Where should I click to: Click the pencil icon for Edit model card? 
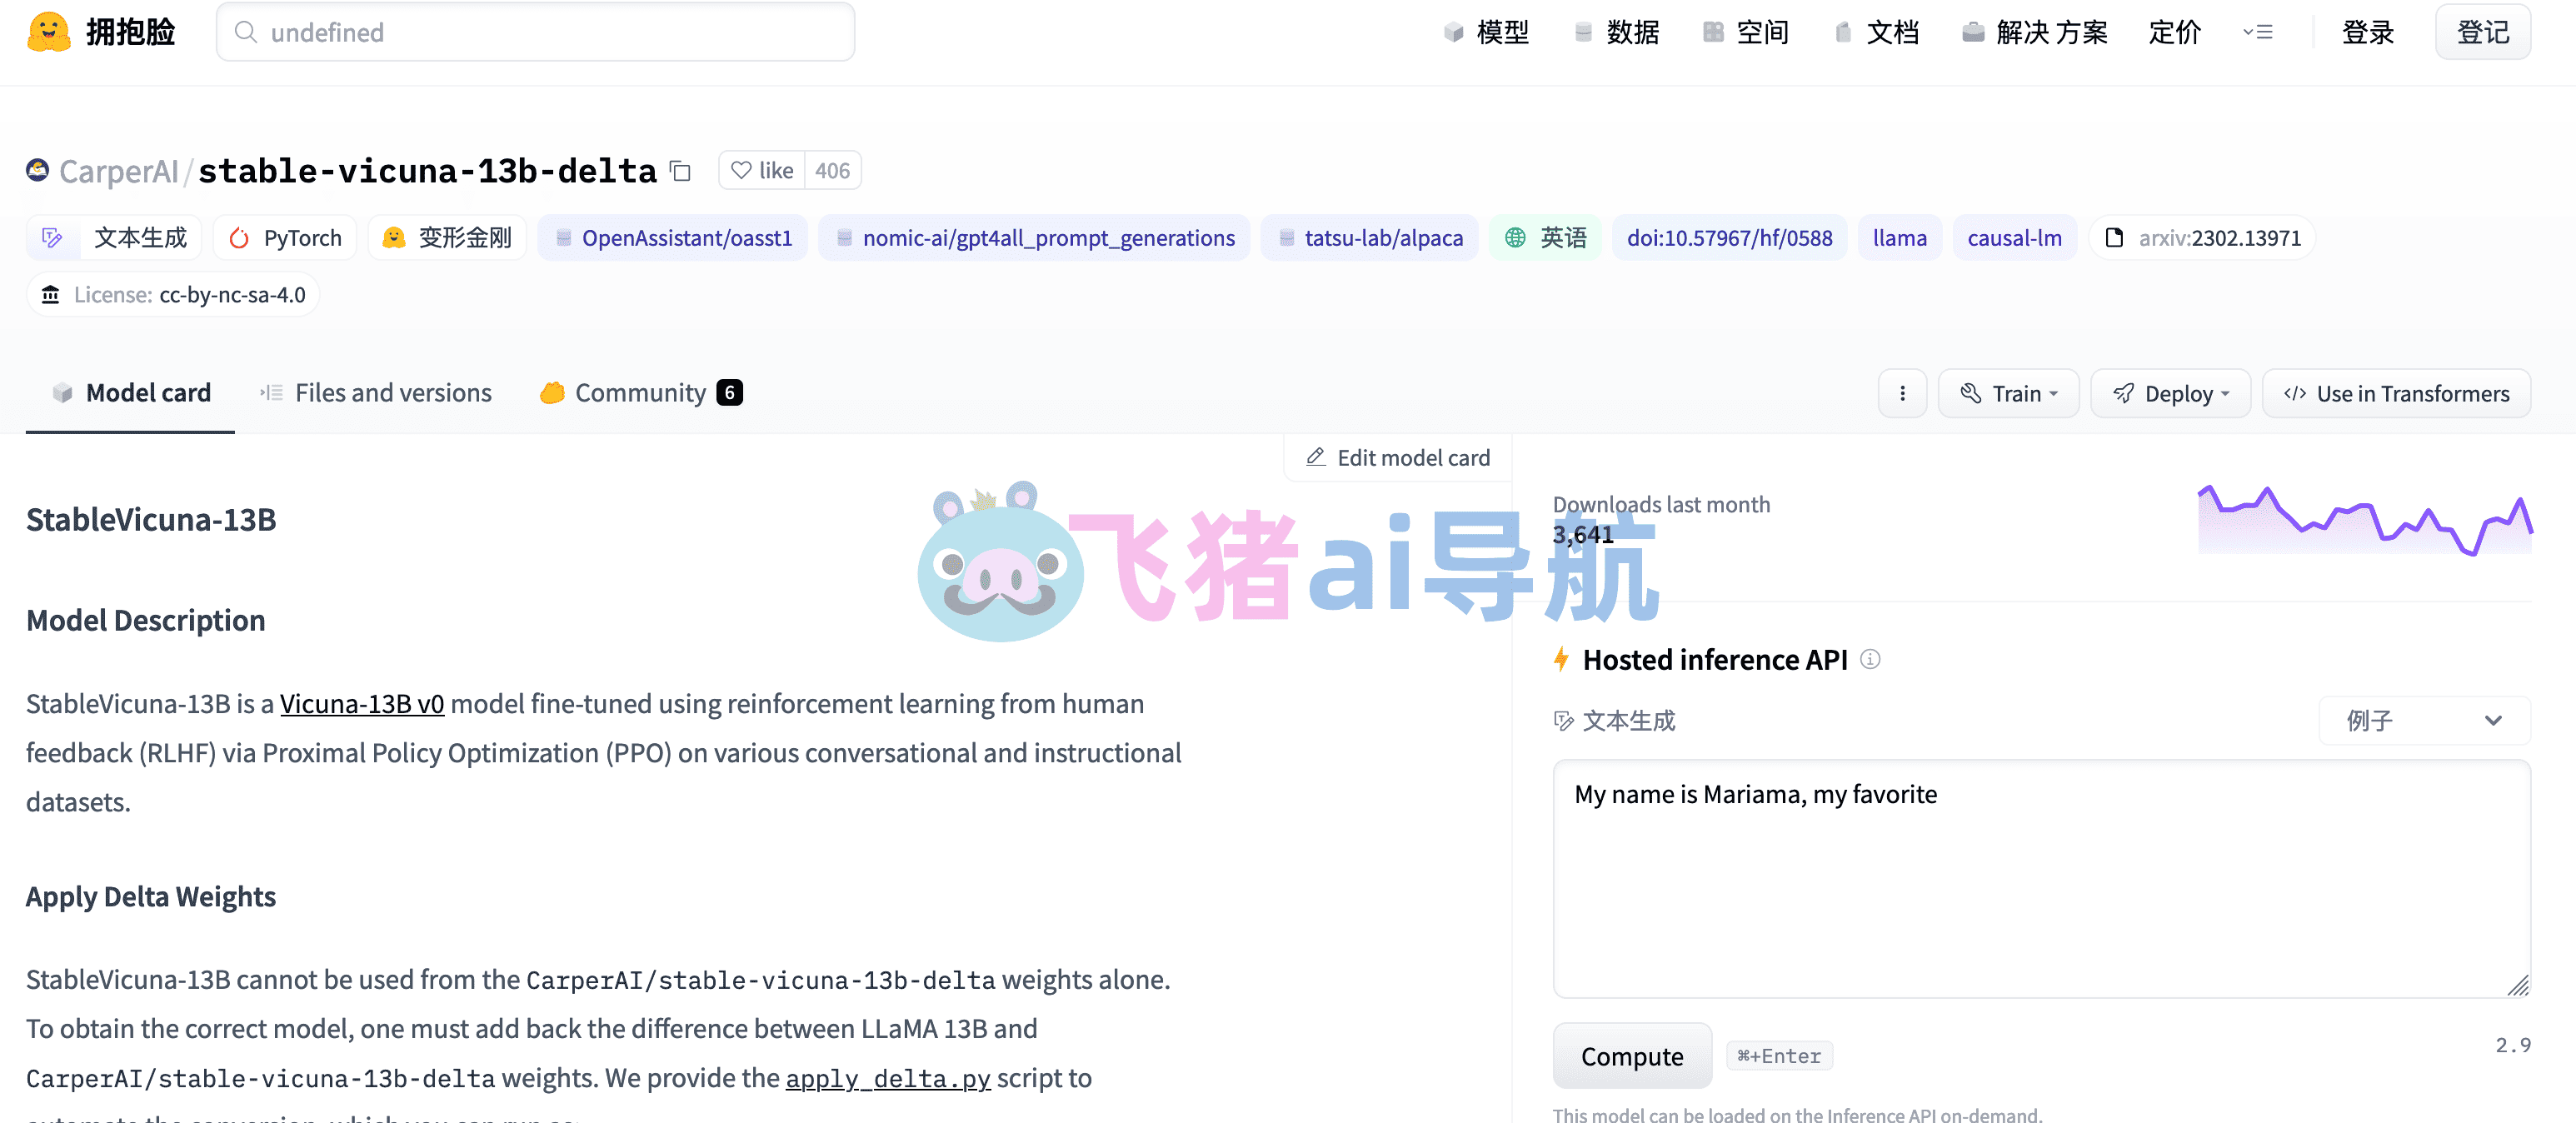pos(1316,457)
